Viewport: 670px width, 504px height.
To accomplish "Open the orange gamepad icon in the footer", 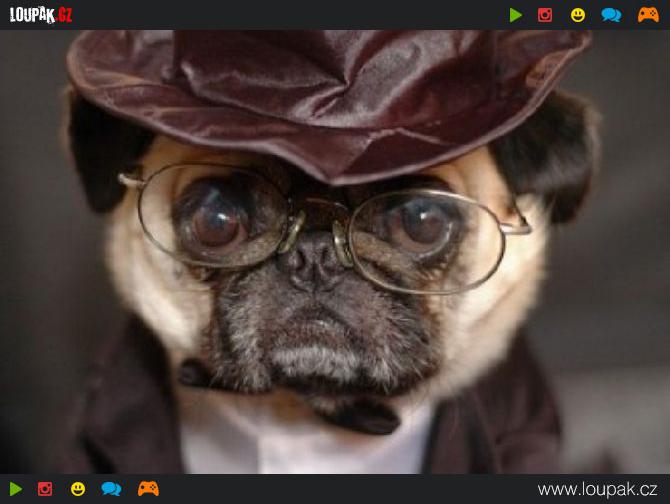I will click(x=148, y=489).
